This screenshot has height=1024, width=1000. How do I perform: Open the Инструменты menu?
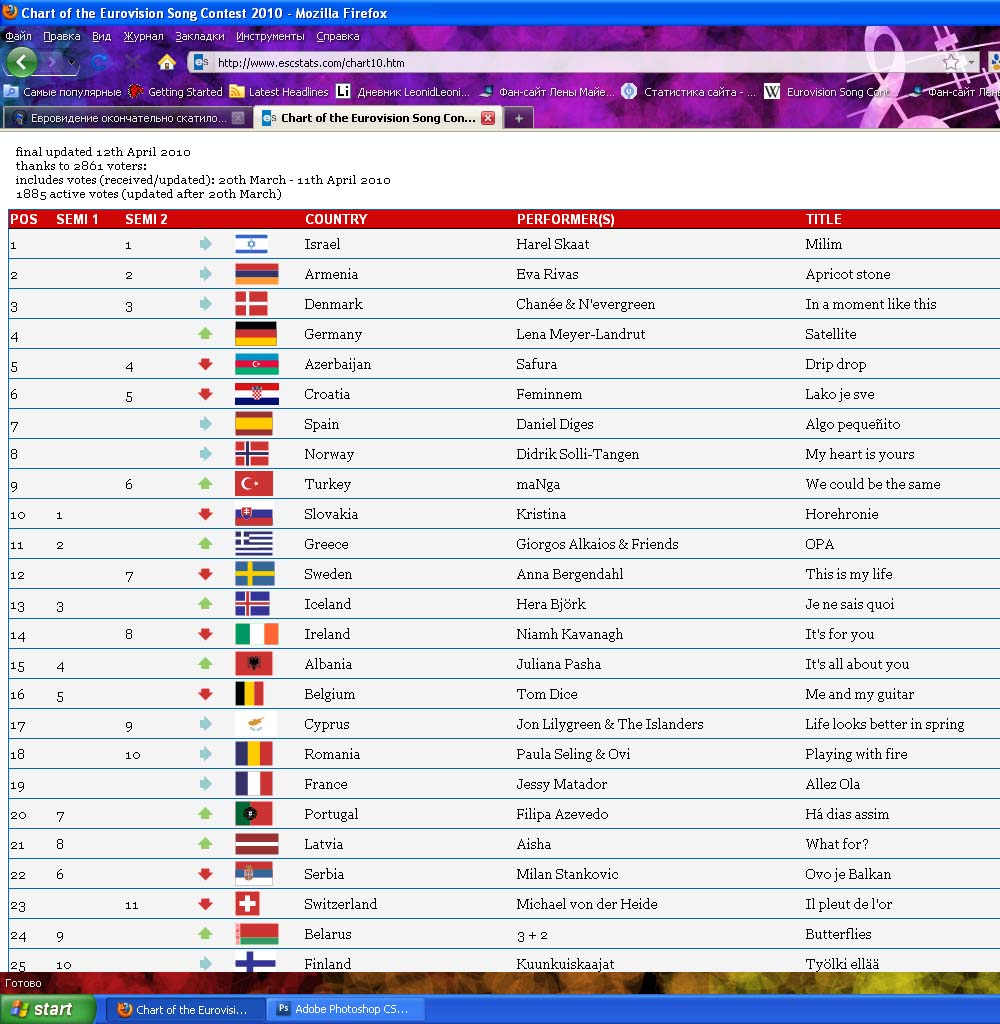pos(270,36)
